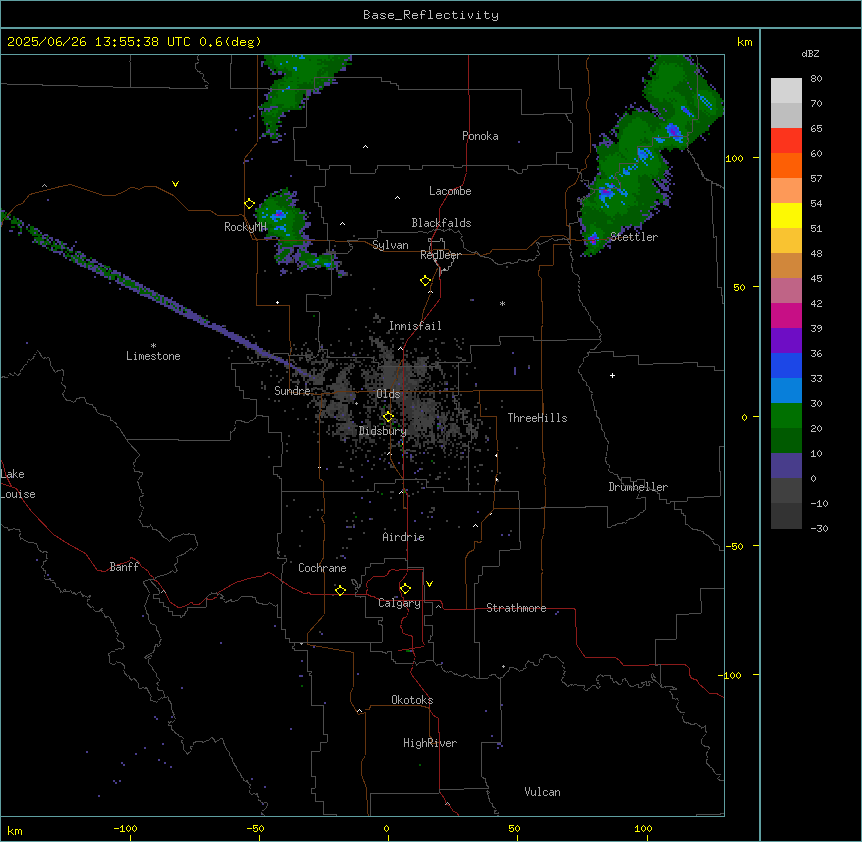862x842 pixels.
Task: Select the Airdrie label
Action: tap(404, 537)
